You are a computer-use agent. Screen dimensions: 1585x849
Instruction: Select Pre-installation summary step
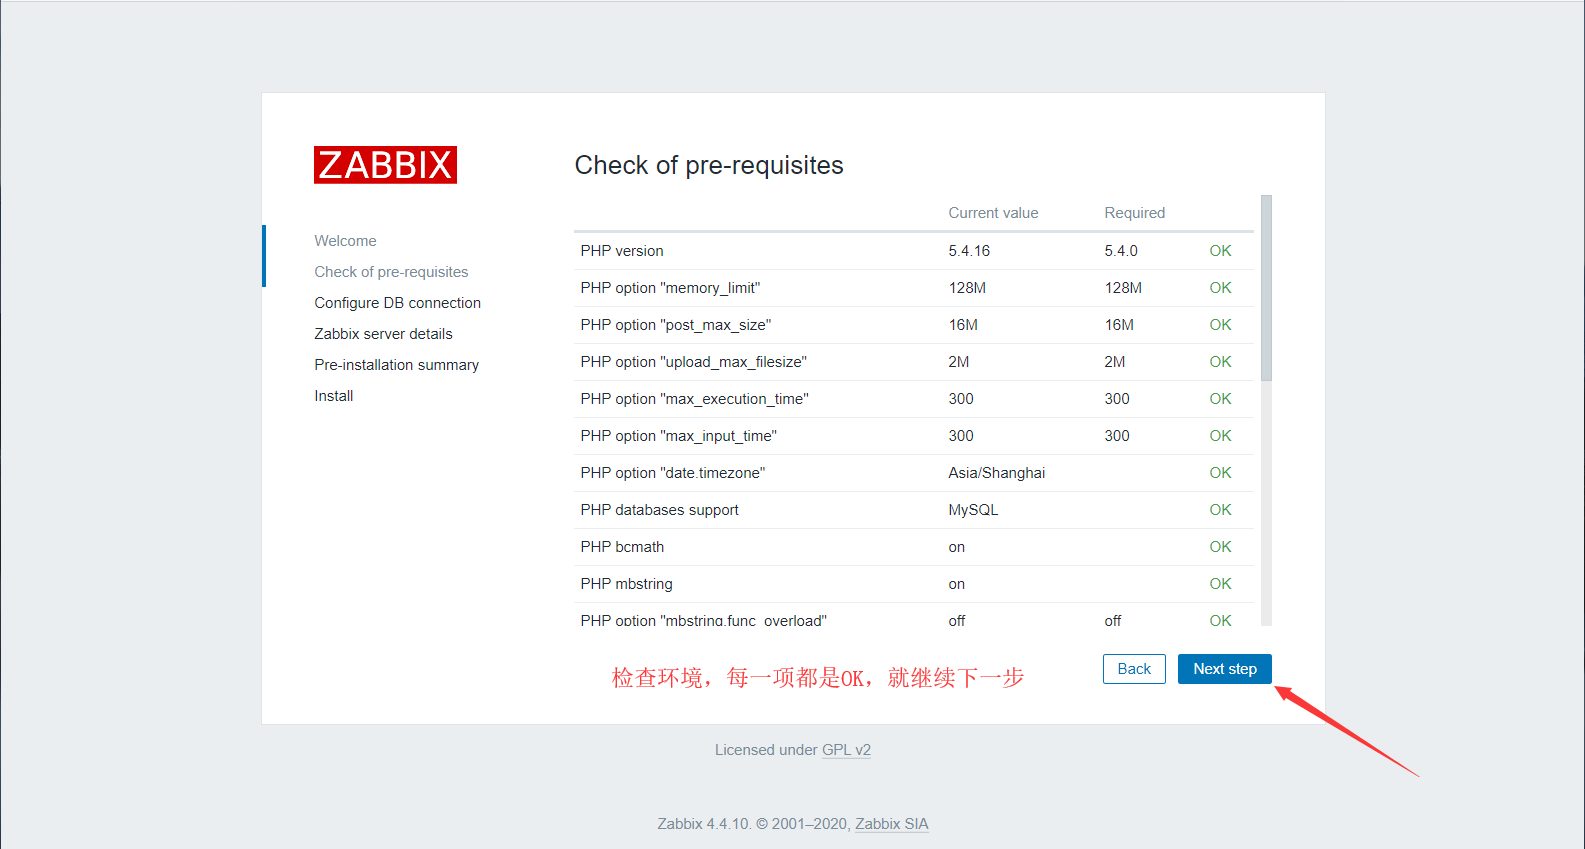pyautogui.click(x=396, y=365)
